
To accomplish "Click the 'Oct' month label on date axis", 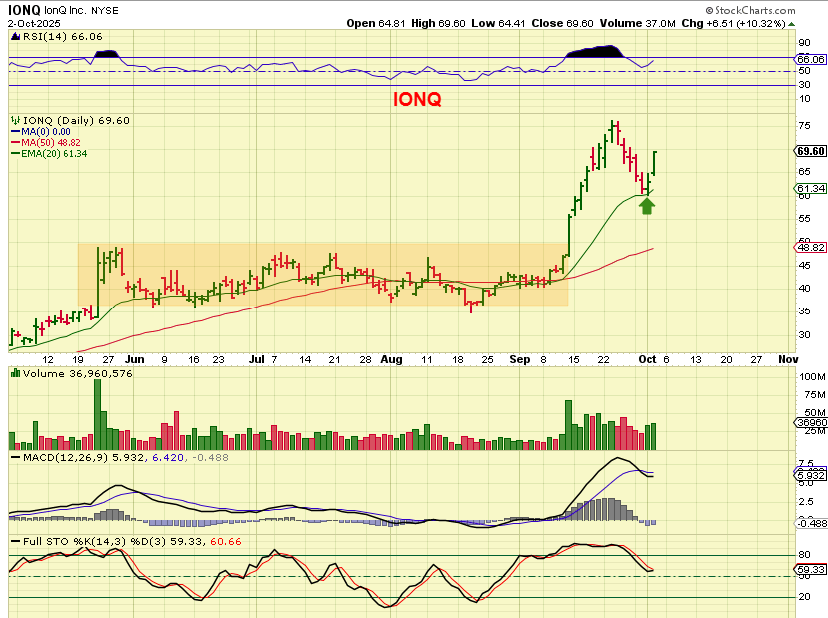I will click(x=647, y=359).
